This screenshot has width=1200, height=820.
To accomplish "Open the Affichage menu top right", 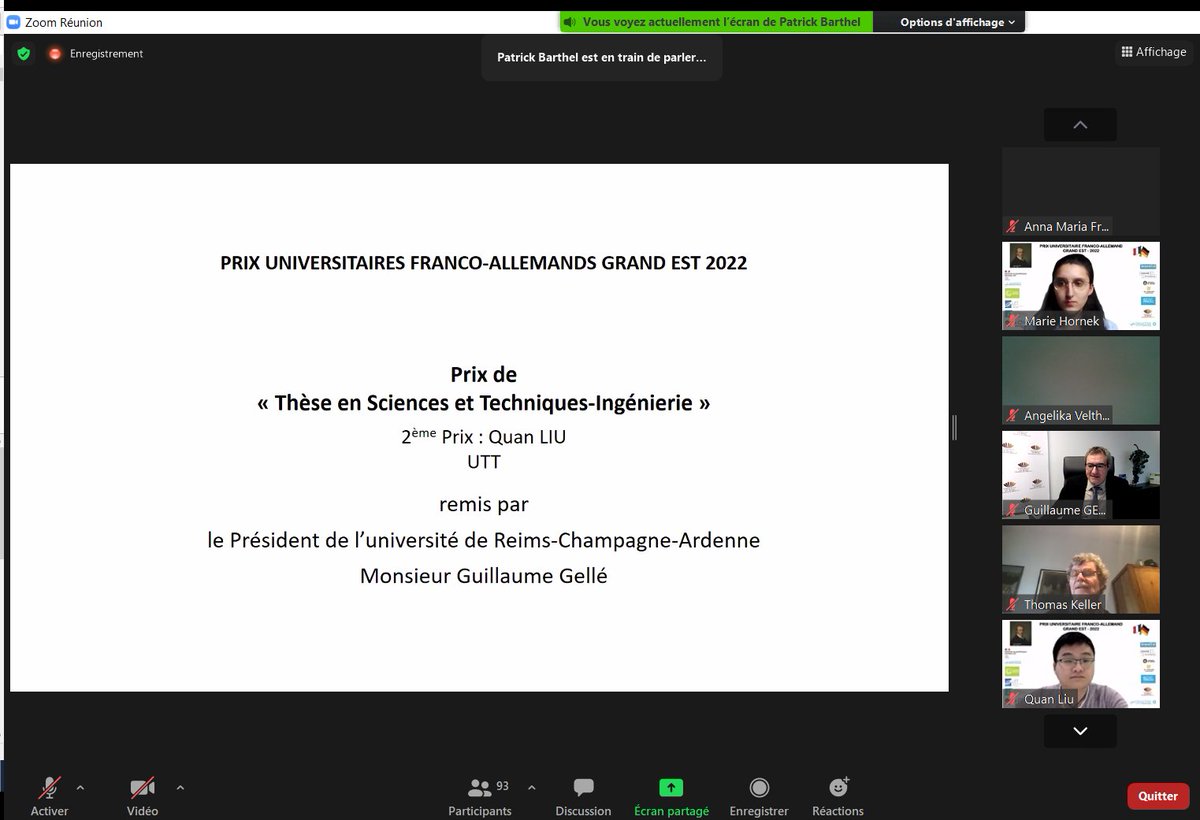I will click(1153, 52).
